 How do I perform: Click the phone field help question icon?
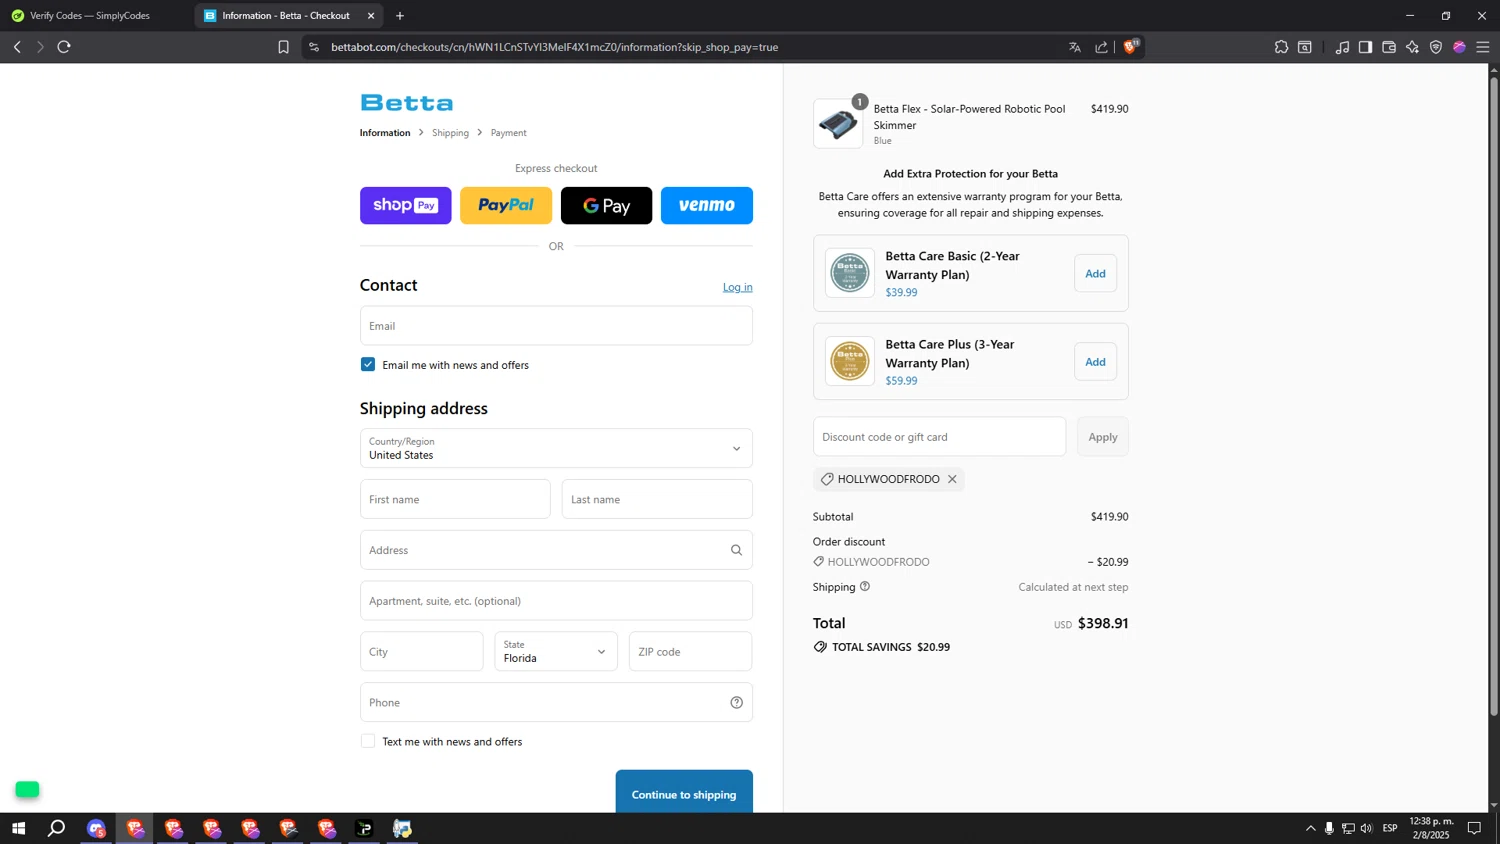tap(736, 702)
